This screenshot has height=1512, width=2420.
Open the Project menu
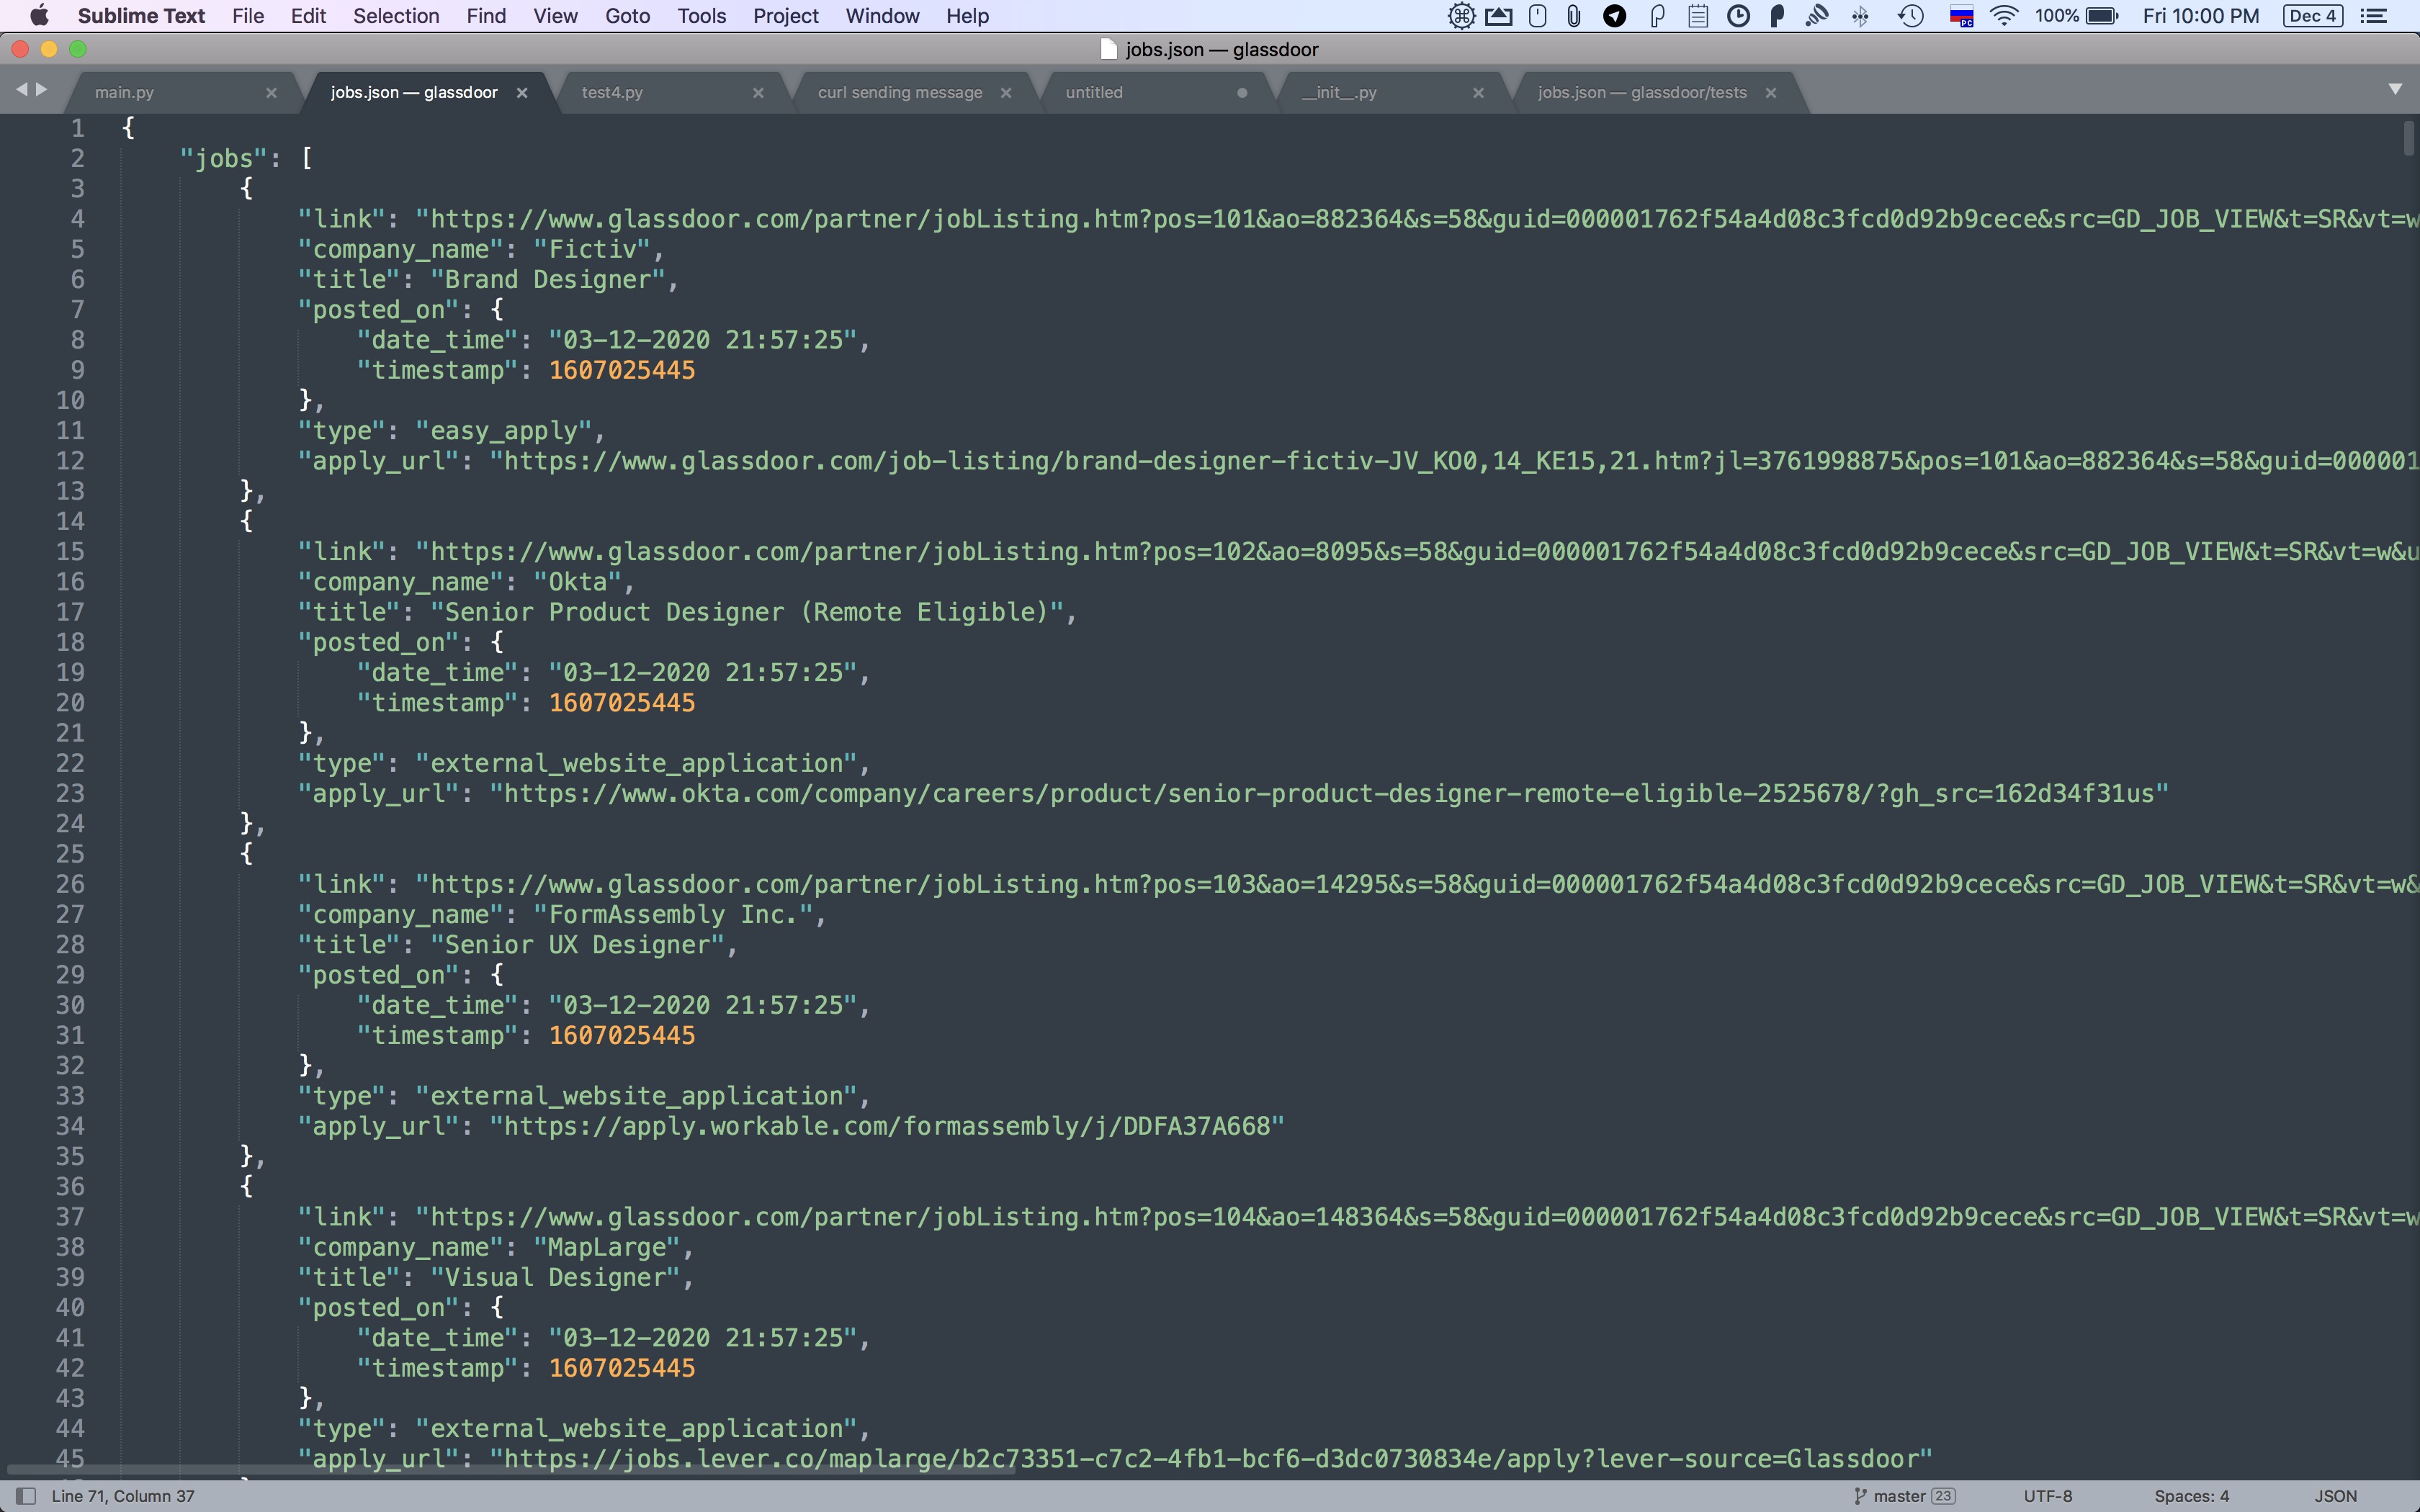pyautogui.click(x=786, y=16)
